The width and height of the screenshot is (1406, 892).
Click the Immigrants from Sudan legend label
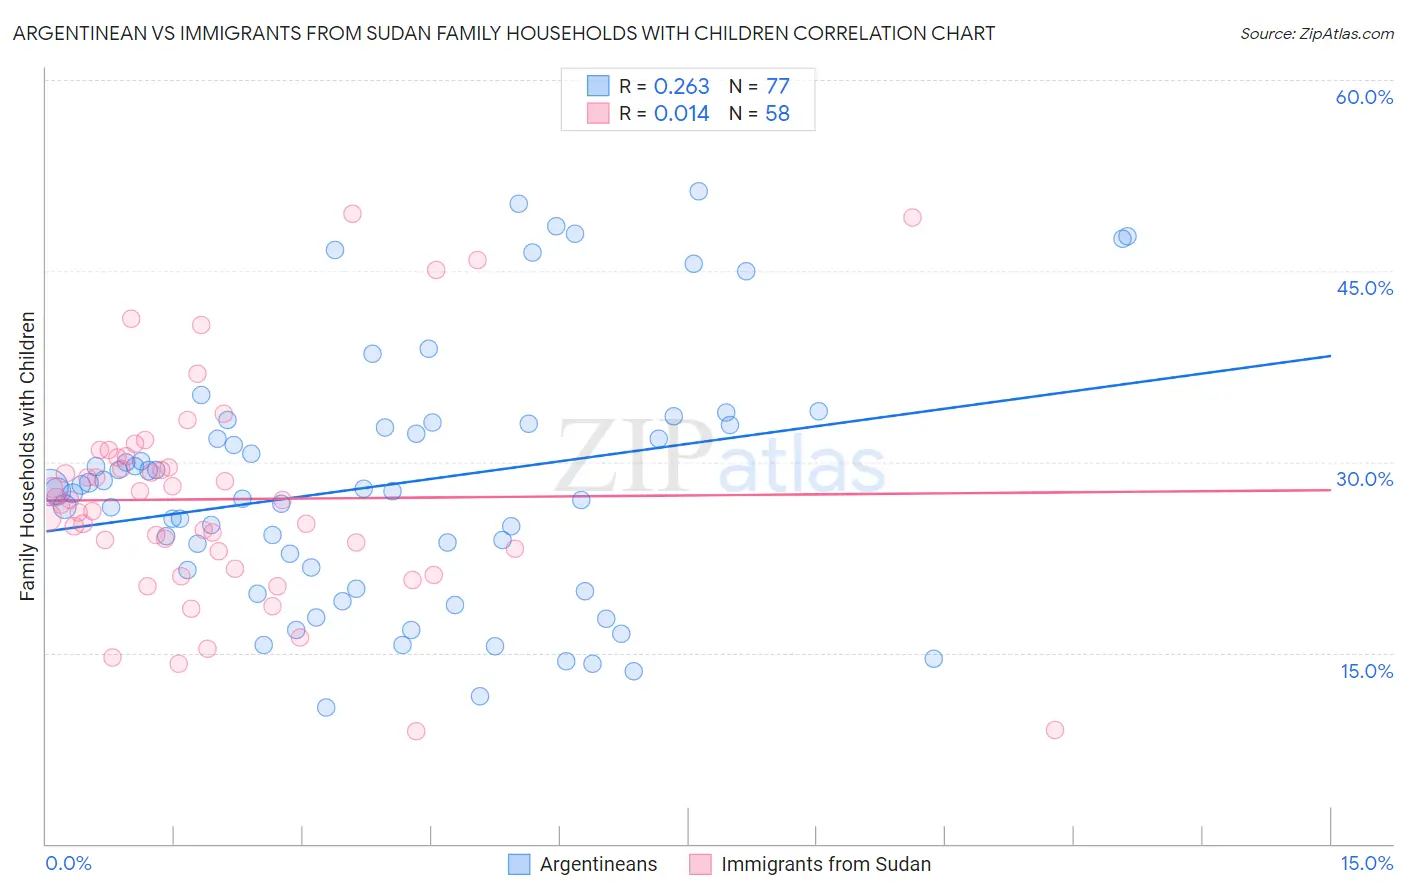pyautogui.click(x=826, y=864)
